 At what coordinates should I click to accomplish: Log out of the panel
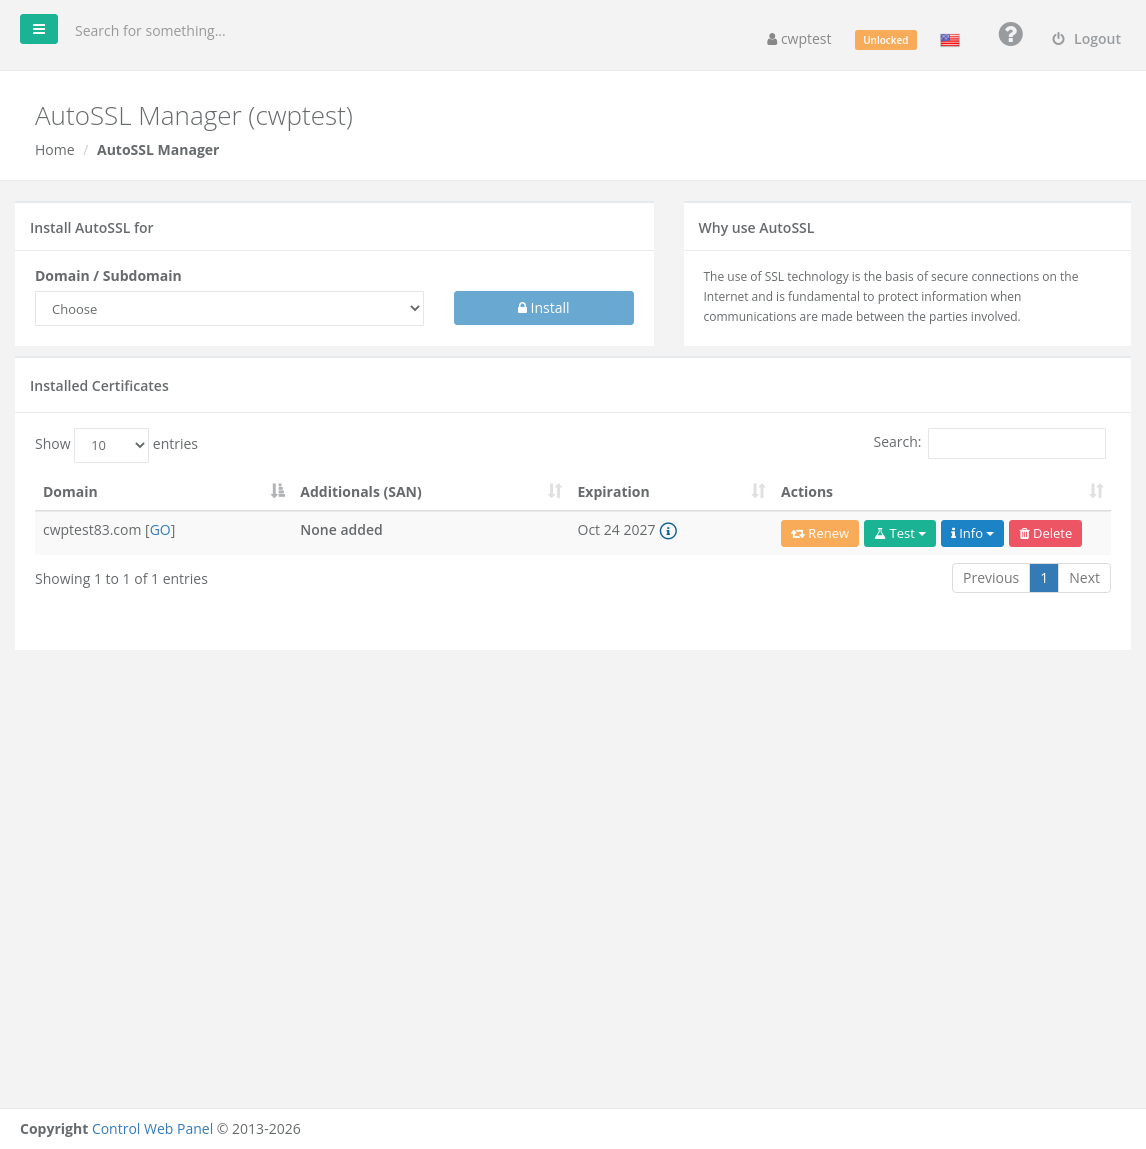coord(1087,39)
